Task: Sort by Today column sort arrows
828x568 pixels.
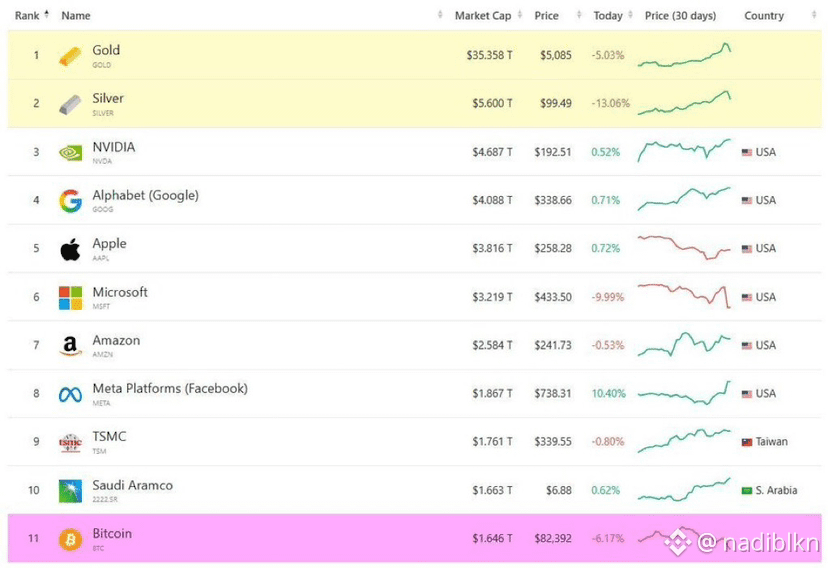Action: click(x=630, y=15)
